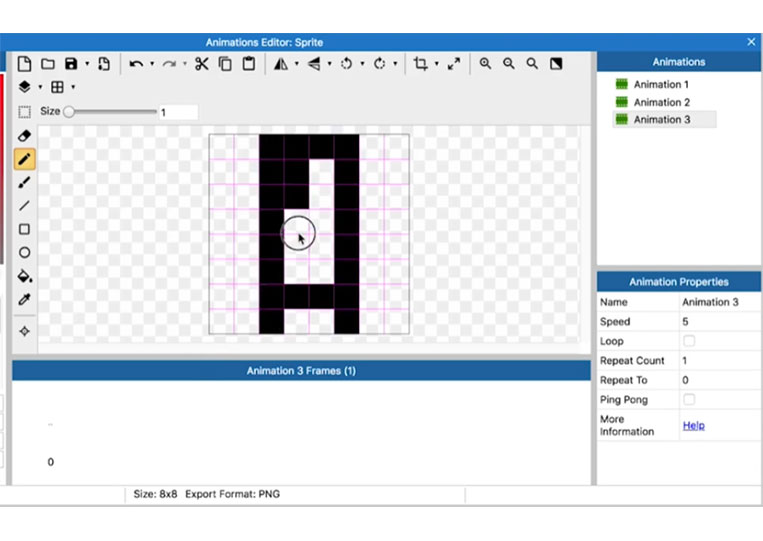
Task: Select Animation 3 in the list
Action: click(x=664, y=119)
